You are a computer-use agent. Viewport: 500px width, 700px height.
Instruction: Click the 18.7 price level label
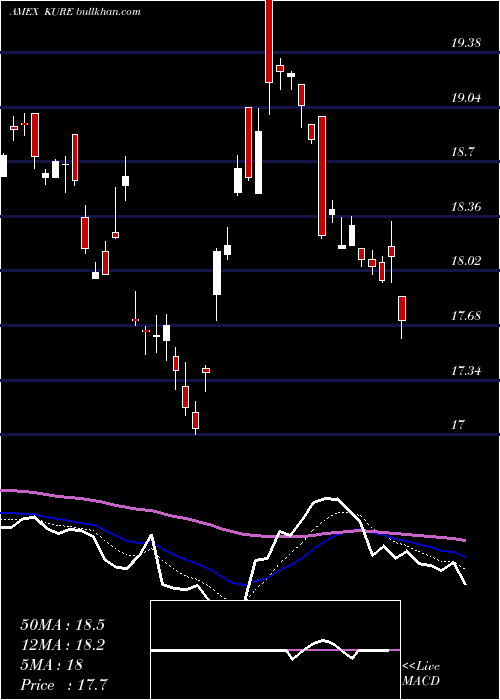coord(462,152)
